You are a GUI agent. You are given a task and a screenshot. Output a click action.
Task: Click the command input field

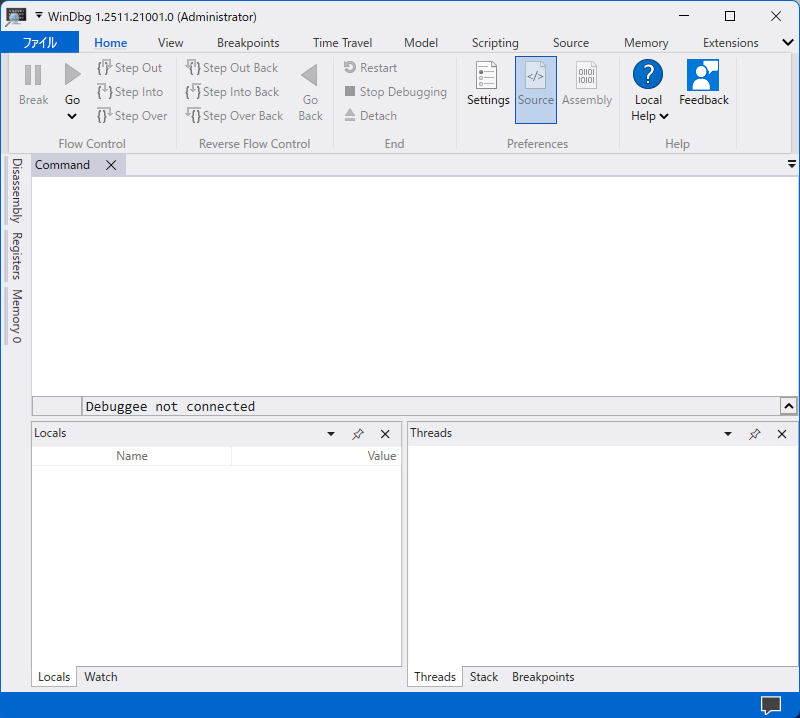point(431,406)
